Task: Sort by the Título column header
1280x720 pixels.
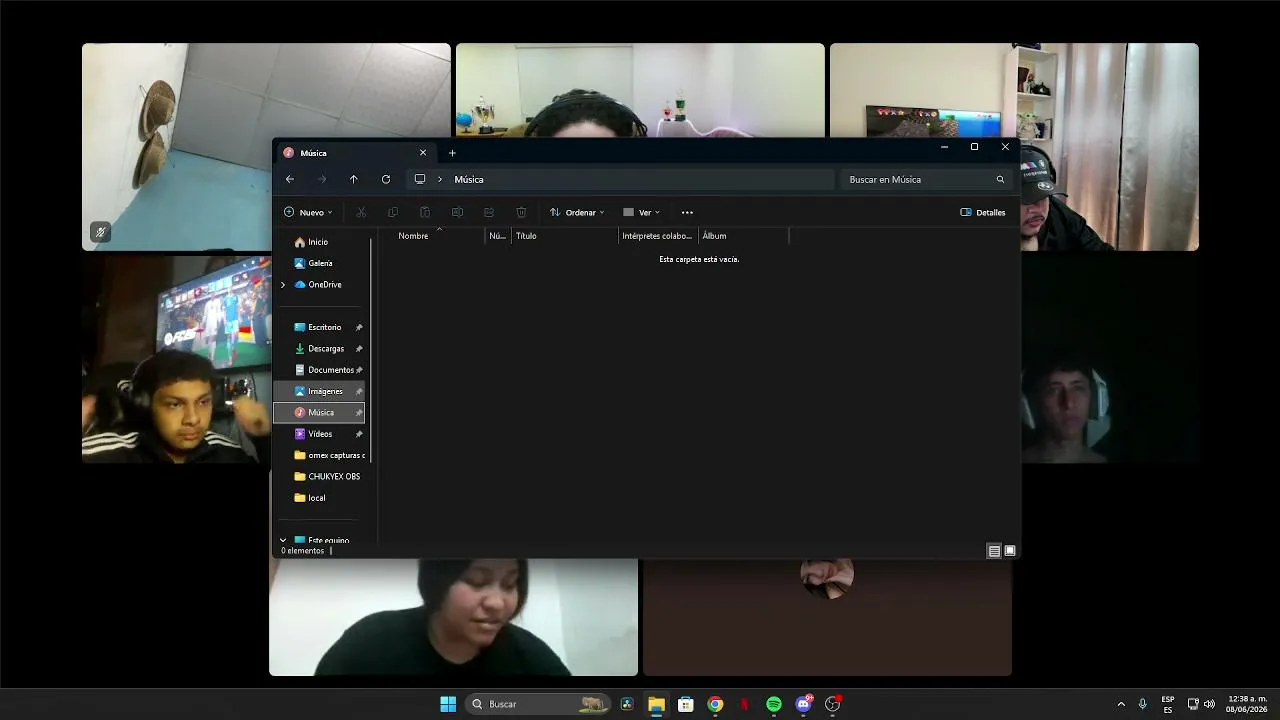Action: click(526, 236)
